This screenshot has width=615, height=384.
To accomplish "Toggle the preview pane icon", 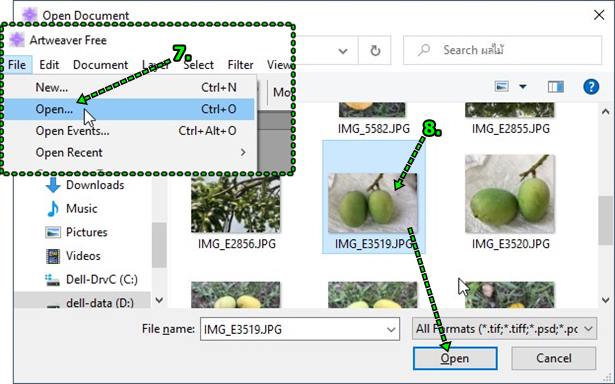I will point(556,87).
